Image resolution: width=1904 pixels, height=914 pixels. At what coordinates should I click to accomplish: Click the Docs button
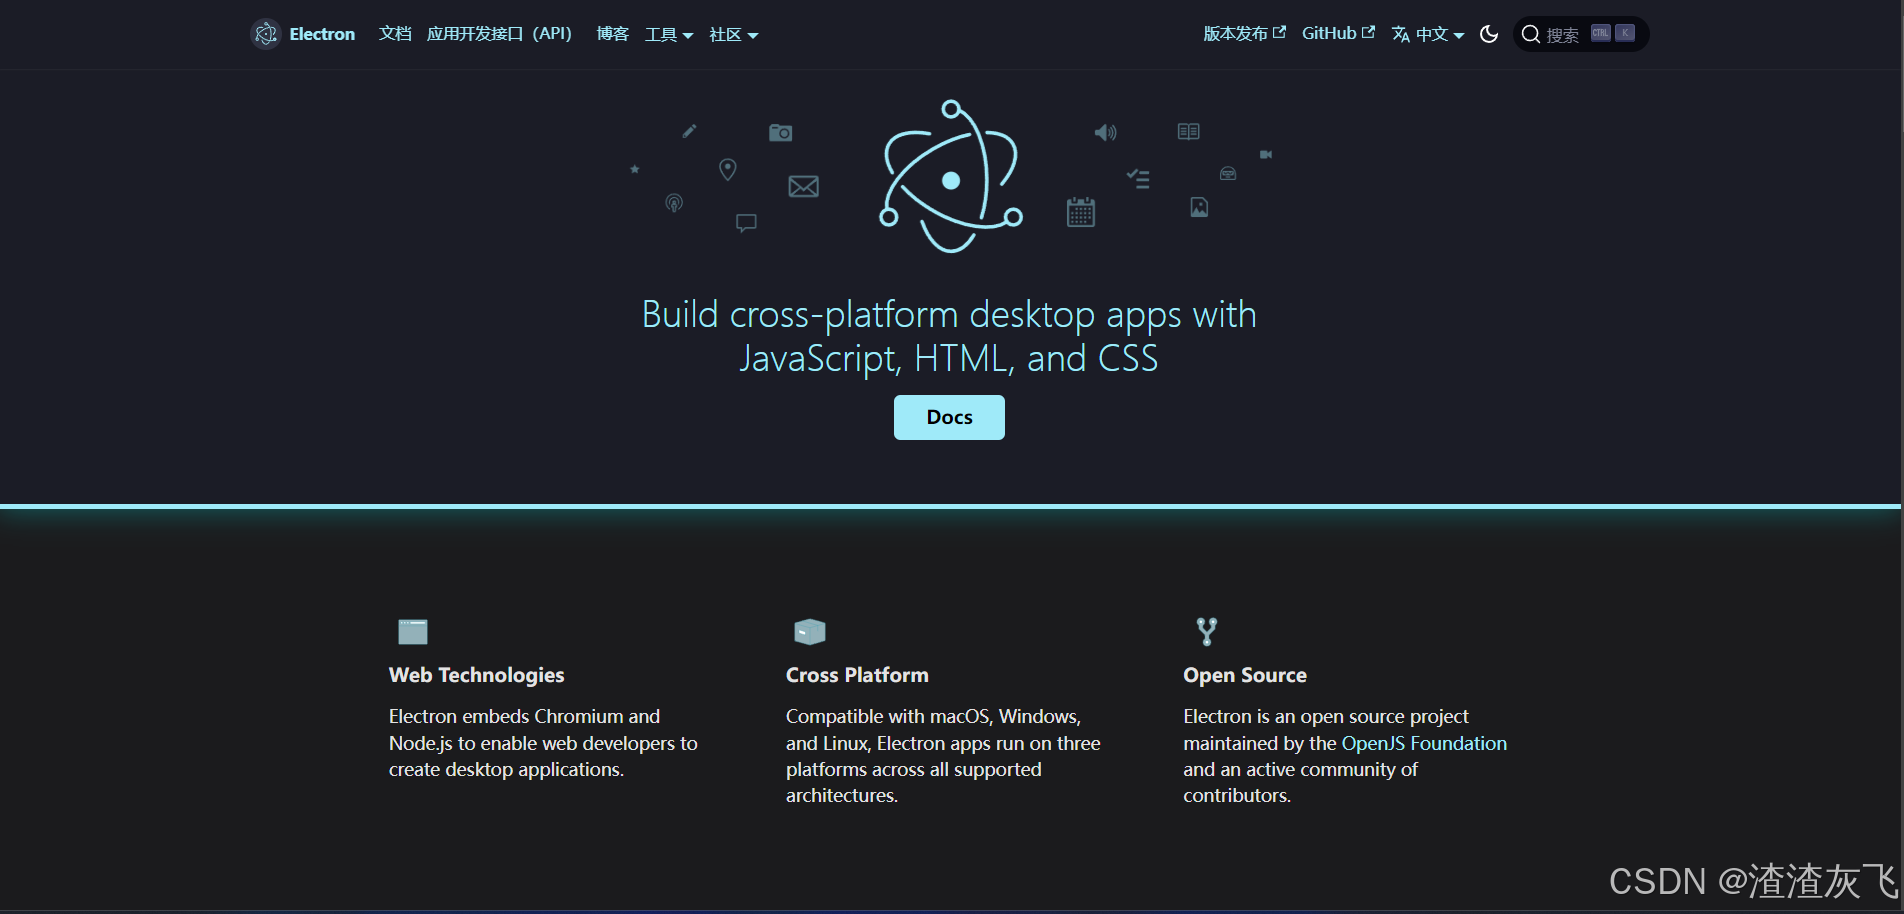tap(949, 417)
